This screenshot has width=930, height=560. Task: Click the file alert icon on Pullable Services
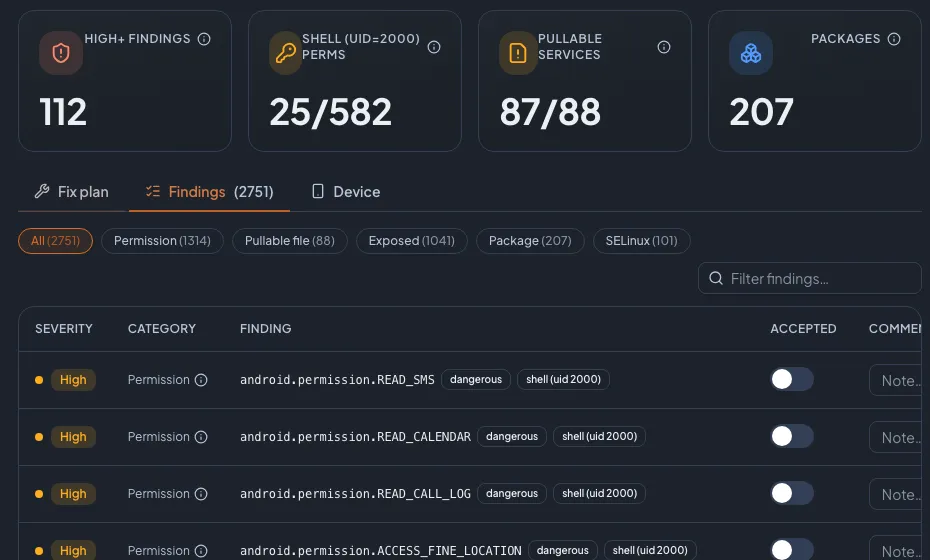pyautogui.click(x=518, y=53)
